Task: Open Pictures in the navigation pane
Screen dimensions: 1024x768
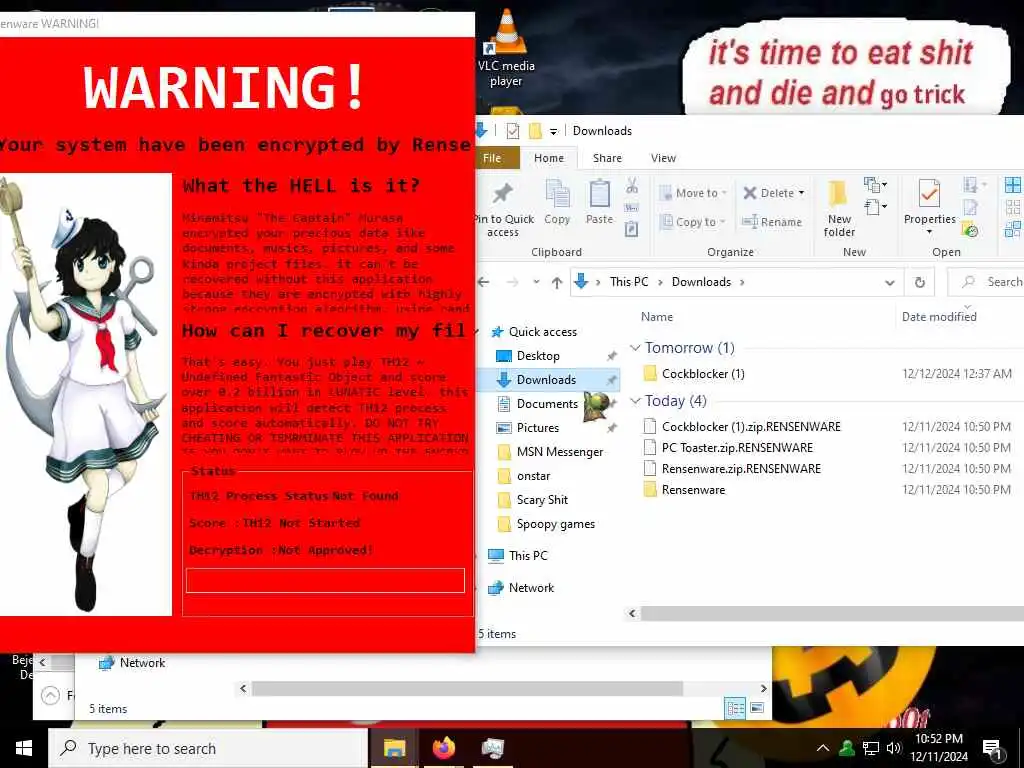Action: click(x=537, y=428)
